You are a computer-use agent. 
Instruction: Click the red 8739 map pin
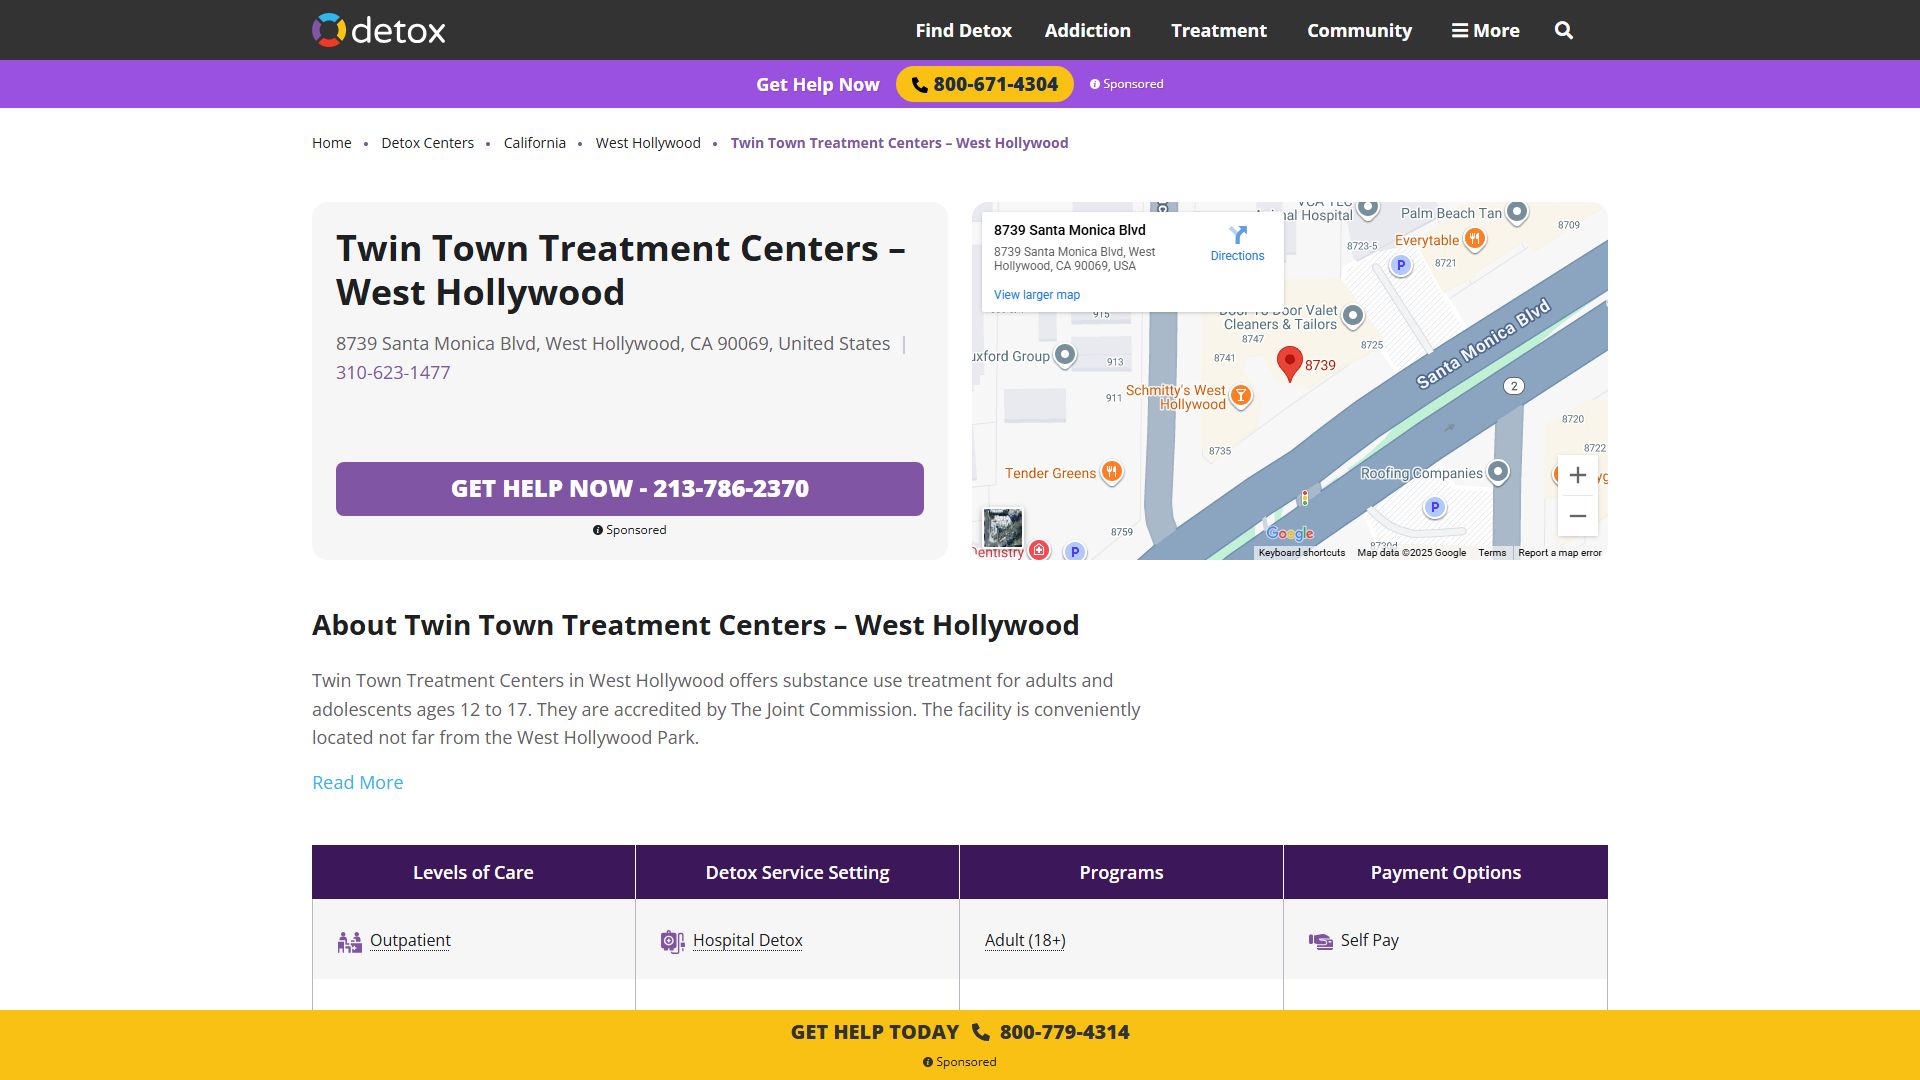(1290, 364)
